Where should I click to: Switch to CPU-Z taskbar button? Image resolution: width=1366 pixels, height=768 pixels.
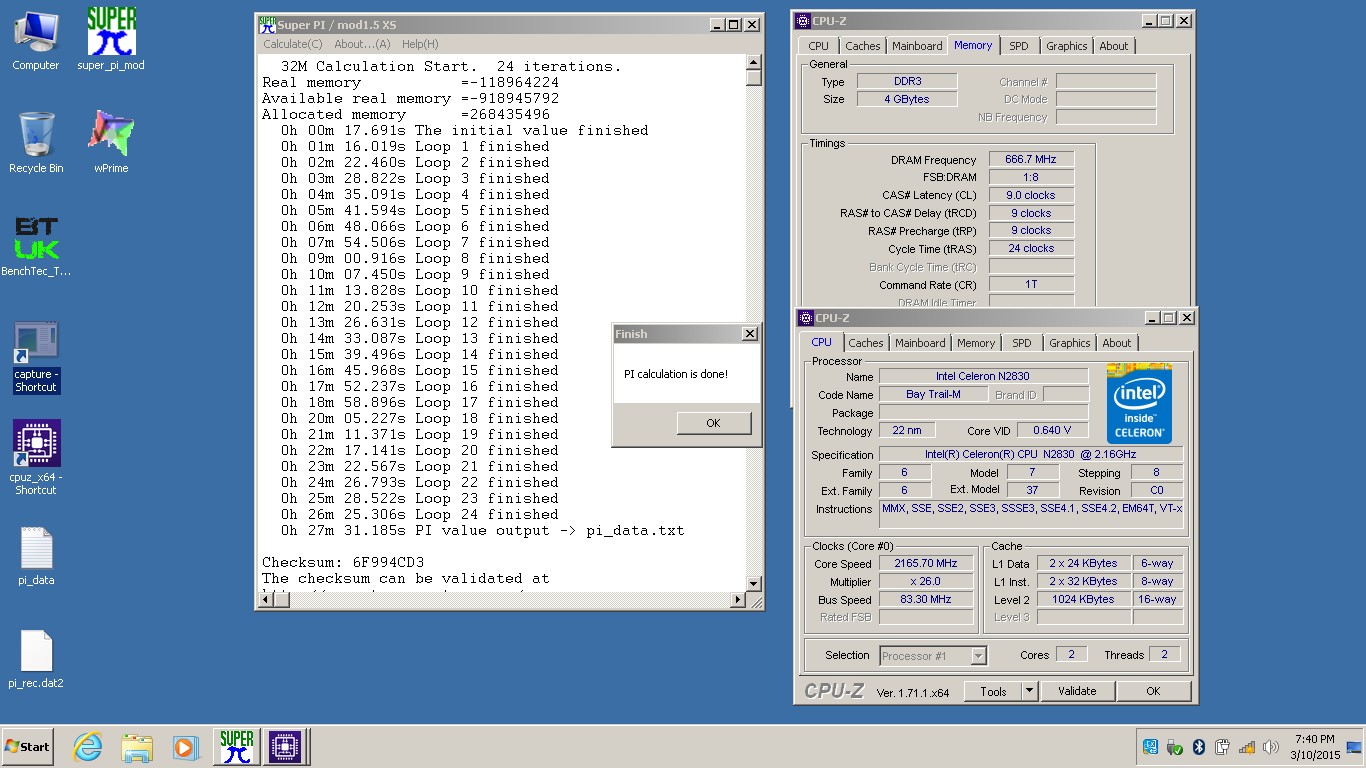click(x=285, y=747)
